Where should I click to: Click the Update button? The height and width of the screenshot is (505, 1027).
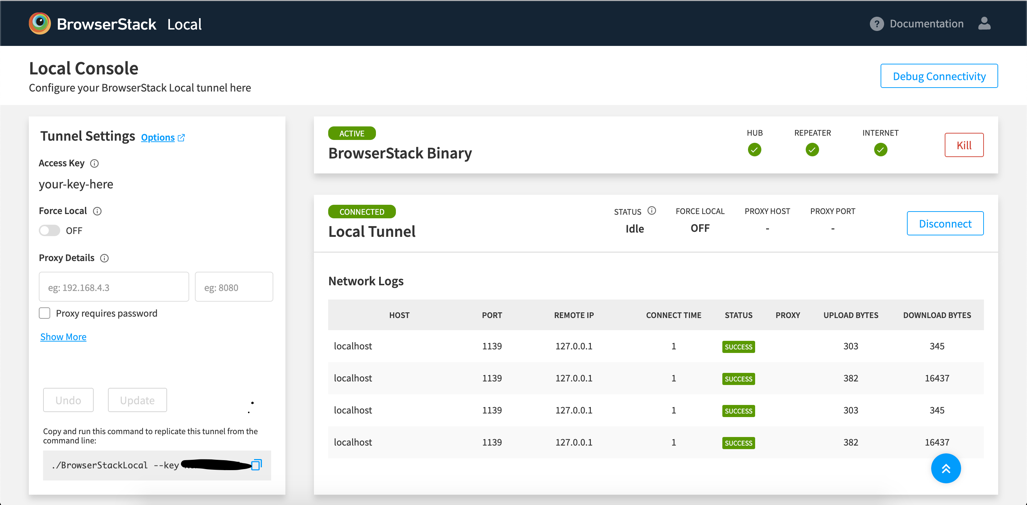click(138, 400)
